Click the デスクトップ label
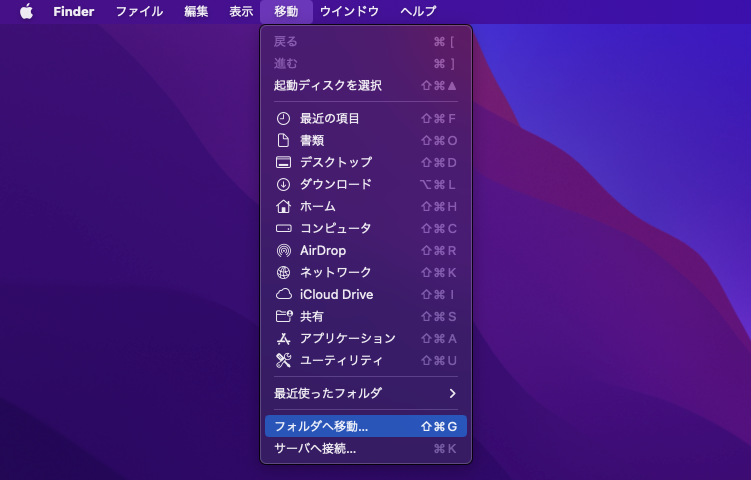Viewport: 751px width, 480px height. (x=336, y=162)
